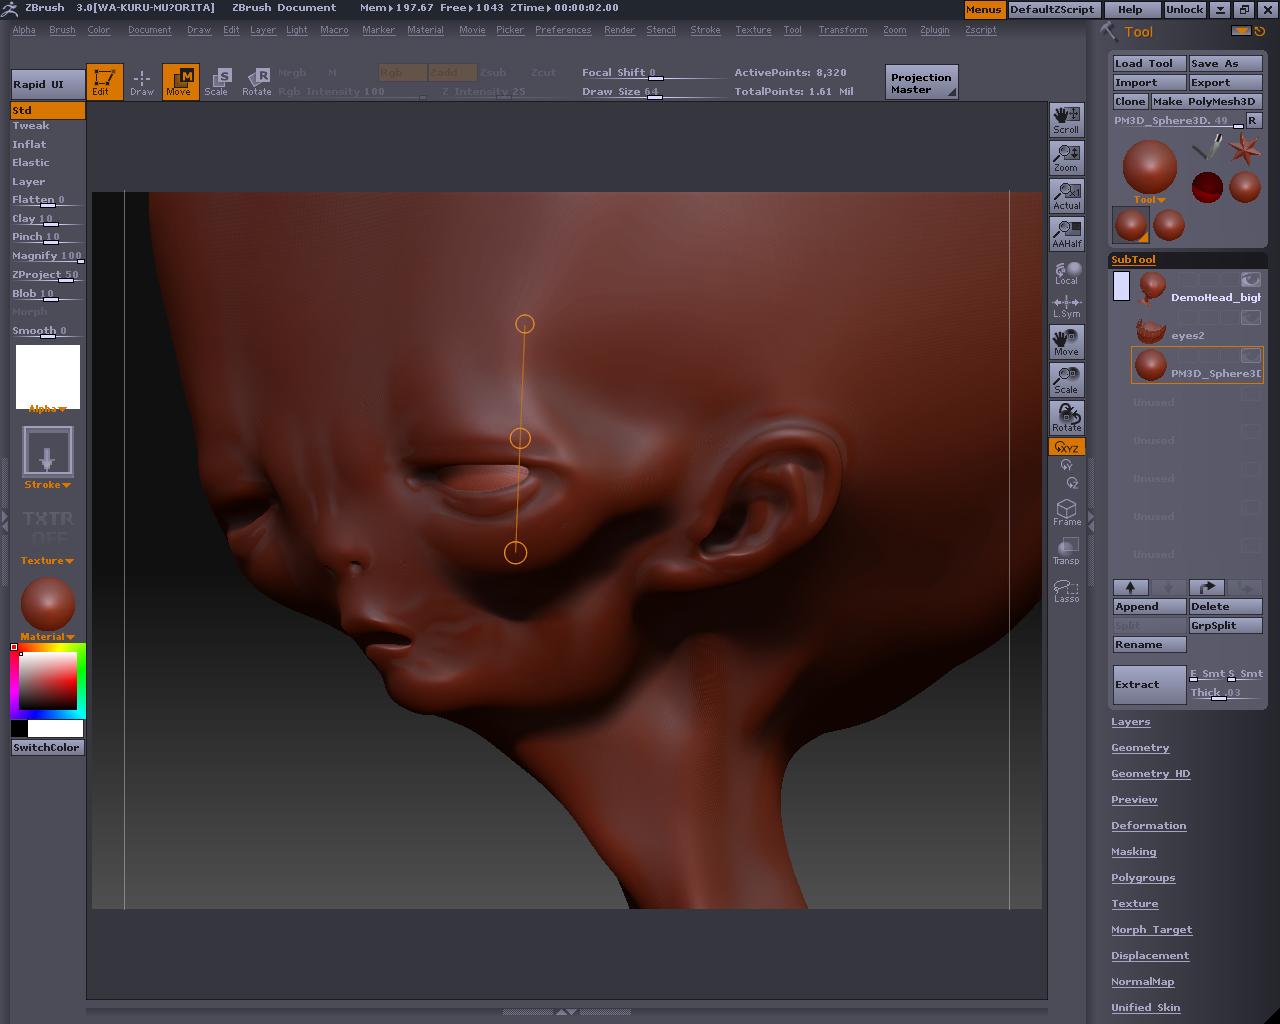
Task: Select the Scale mode icon in top shelf
Action: click(217, 82)
